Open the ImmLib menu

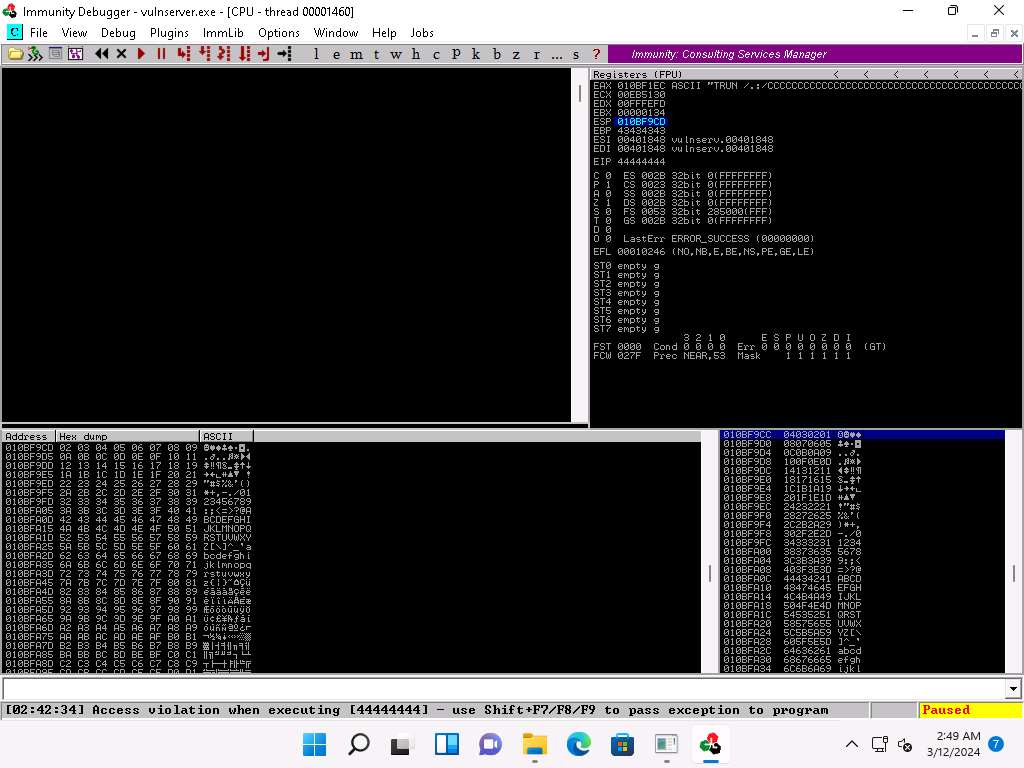tap(223, 33)
